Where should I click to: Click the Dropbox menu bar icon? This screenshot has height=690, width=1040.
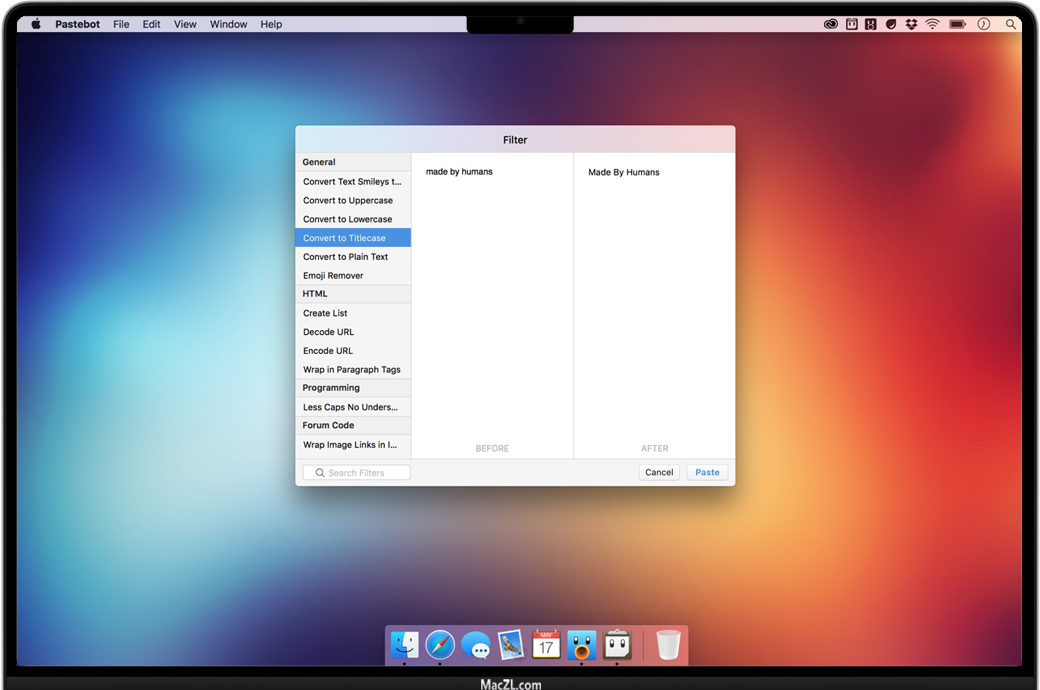pyautogui.click(x=911, y=24)
